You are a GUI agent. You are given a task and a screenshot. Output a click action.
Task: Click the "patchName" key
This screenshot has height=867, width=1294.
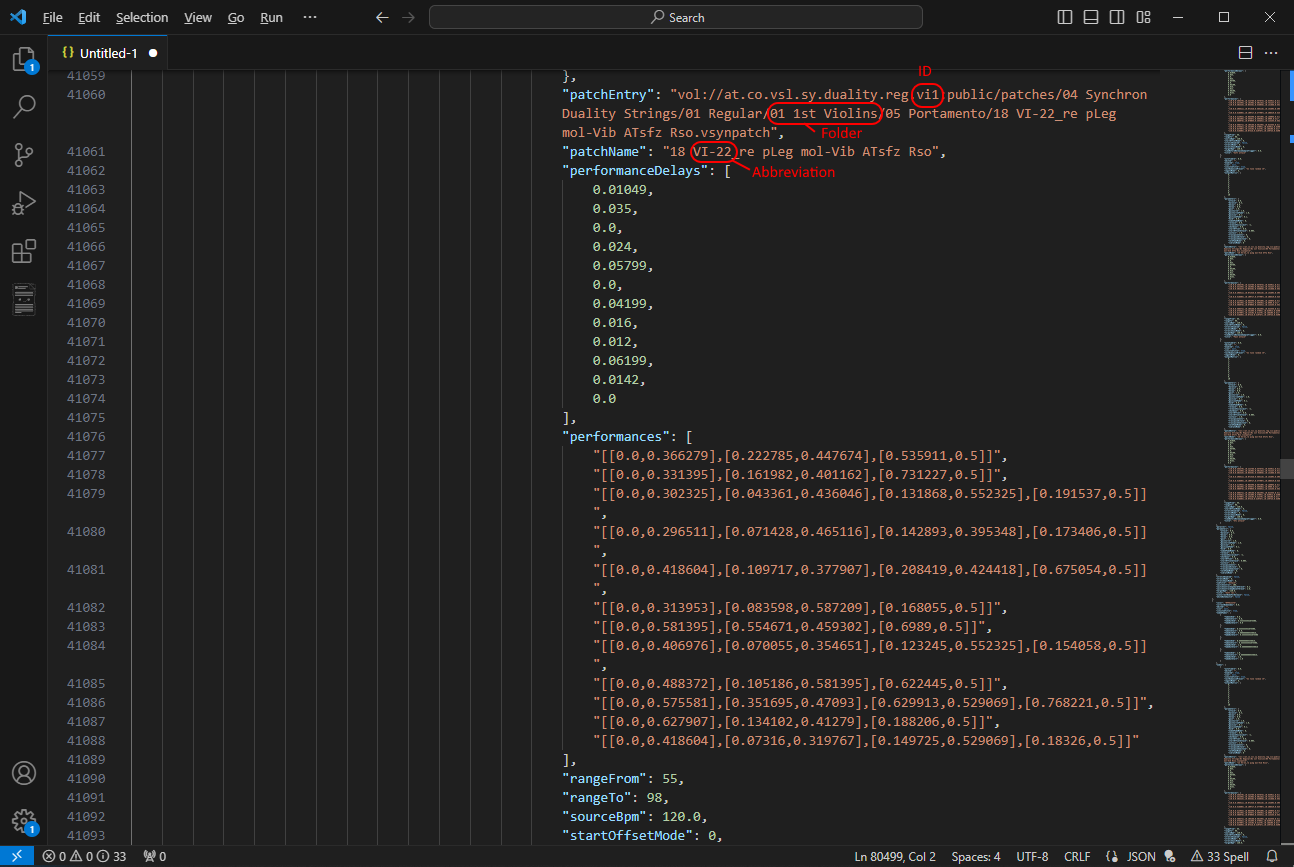point(605,152)
